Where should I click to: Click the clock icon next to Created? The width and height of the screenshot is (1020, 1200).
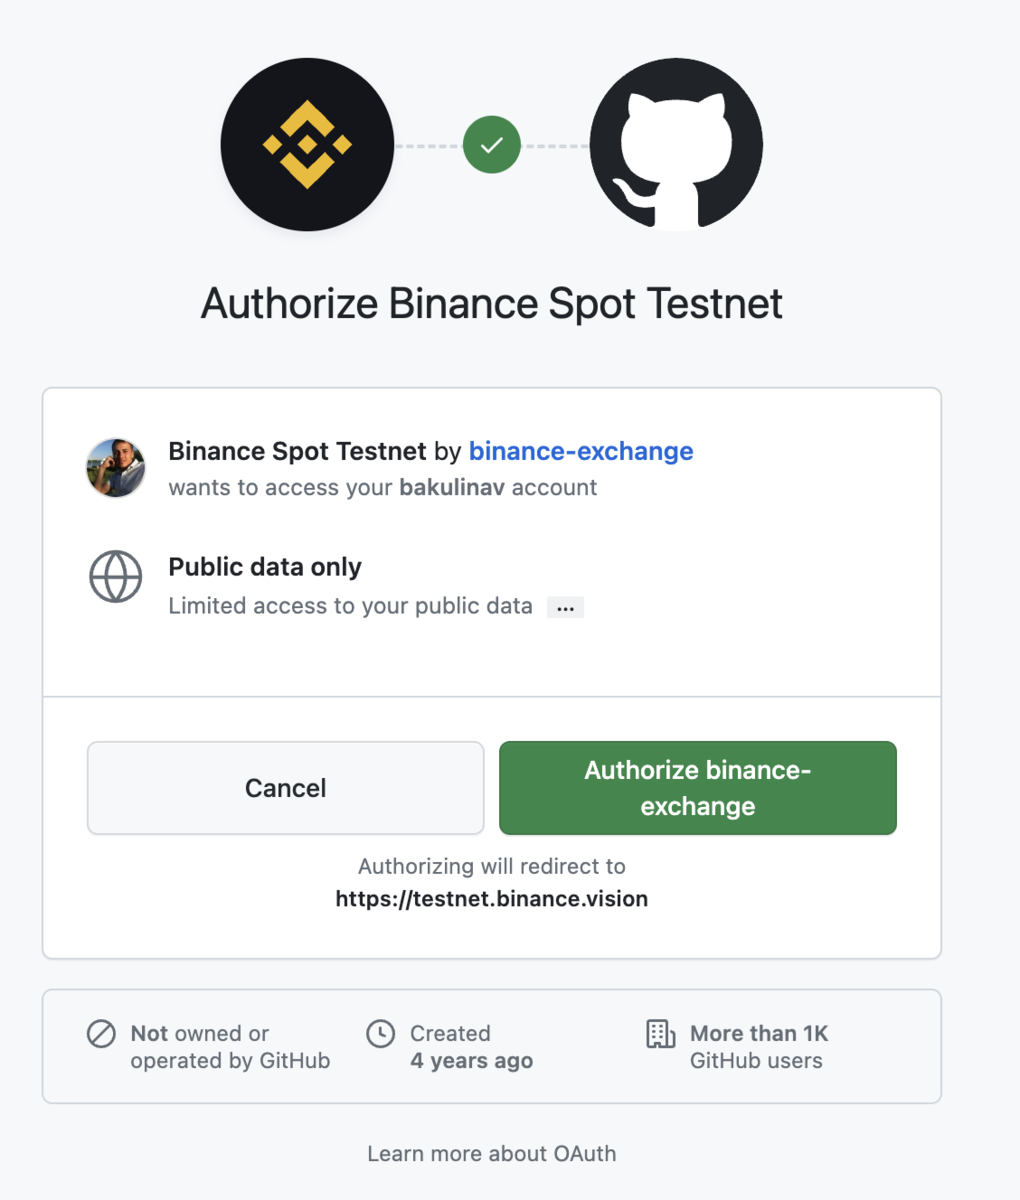380,1034
